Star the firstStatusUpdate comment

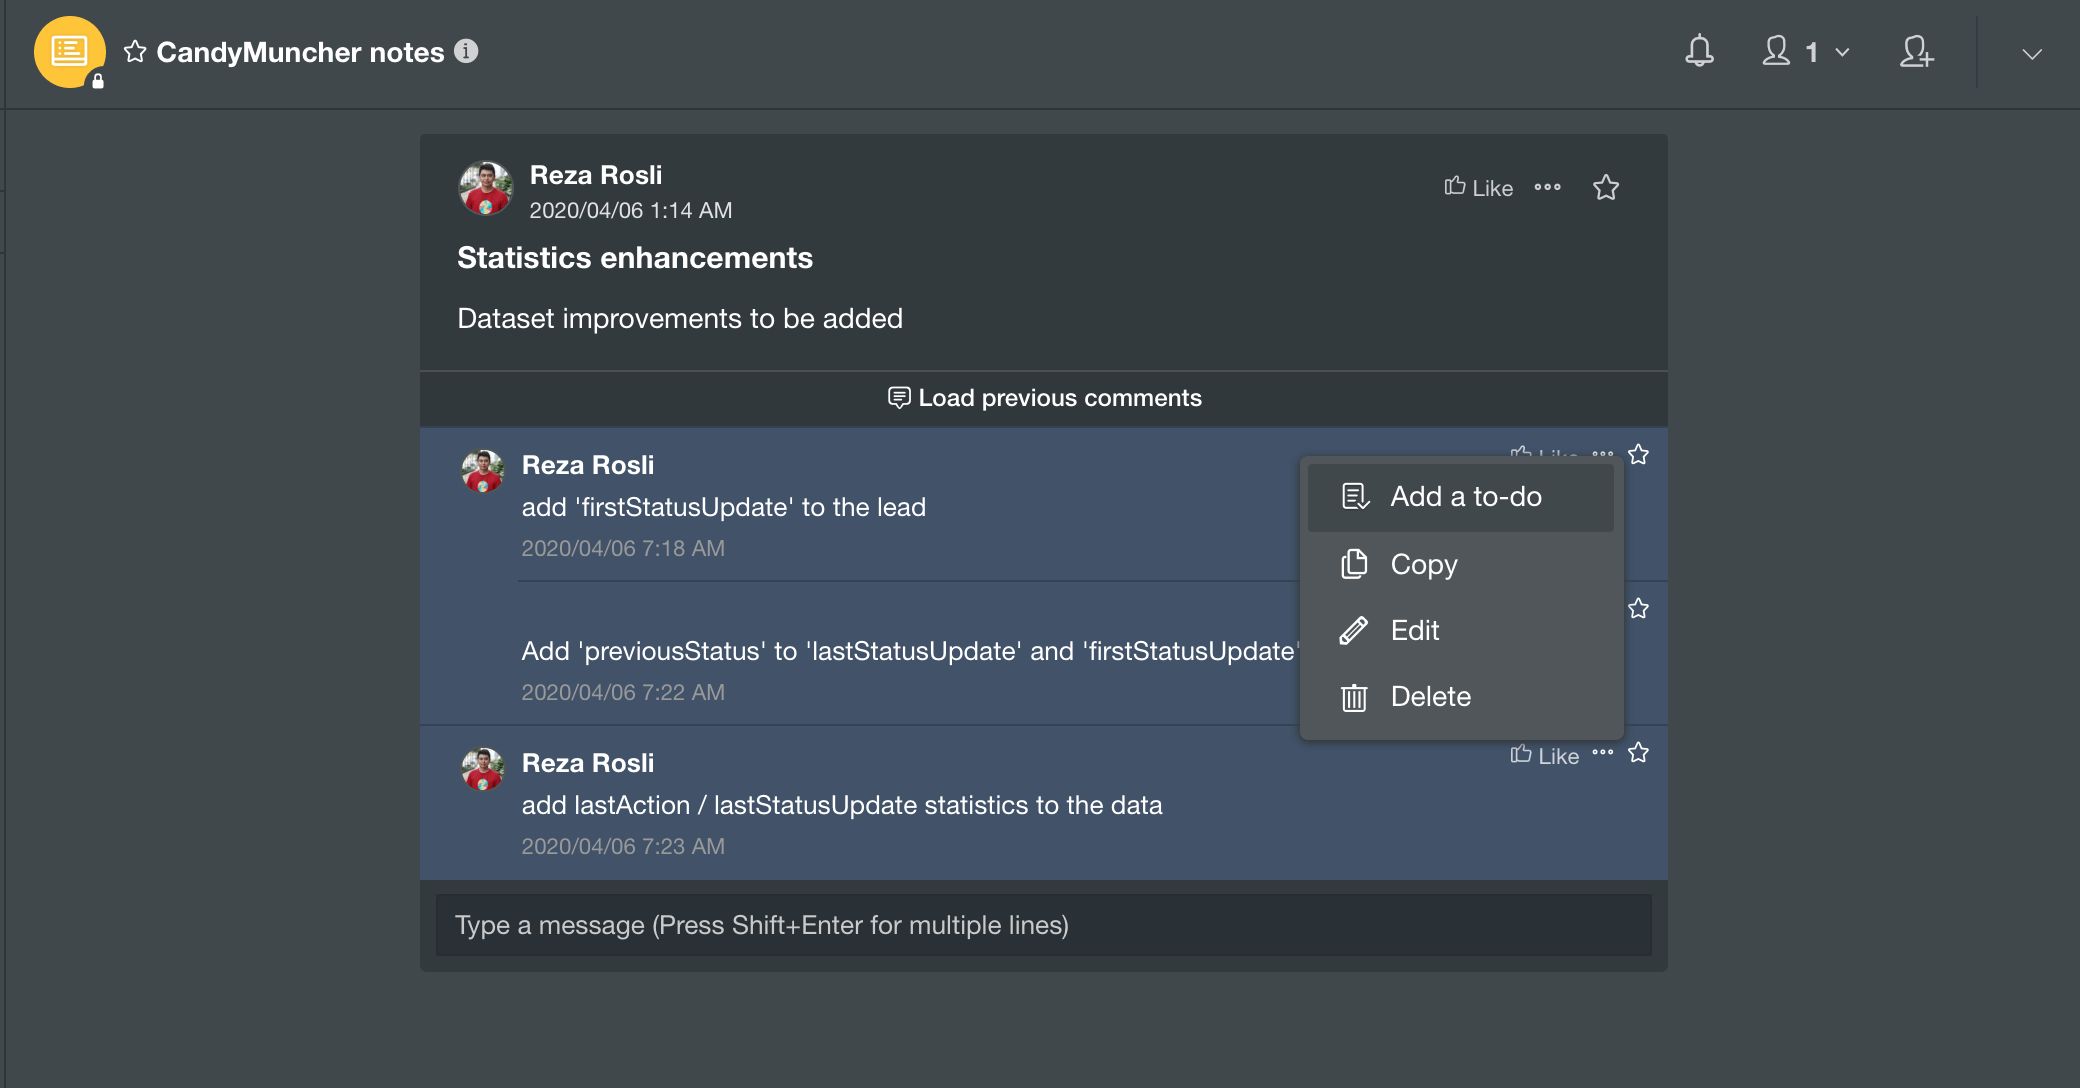(x=1638, y=454)
